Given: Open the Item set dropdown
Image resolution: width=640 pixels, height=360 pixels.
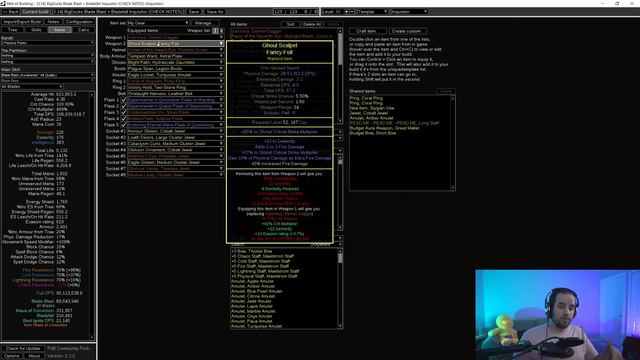Looking at the screenshot, I should tap(158, 23).
